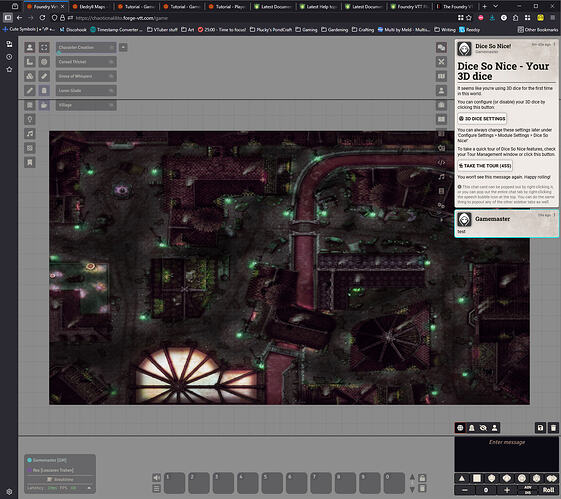561x499 pixels.
Task: Click the purple player color square
Action: click(30, 470)
